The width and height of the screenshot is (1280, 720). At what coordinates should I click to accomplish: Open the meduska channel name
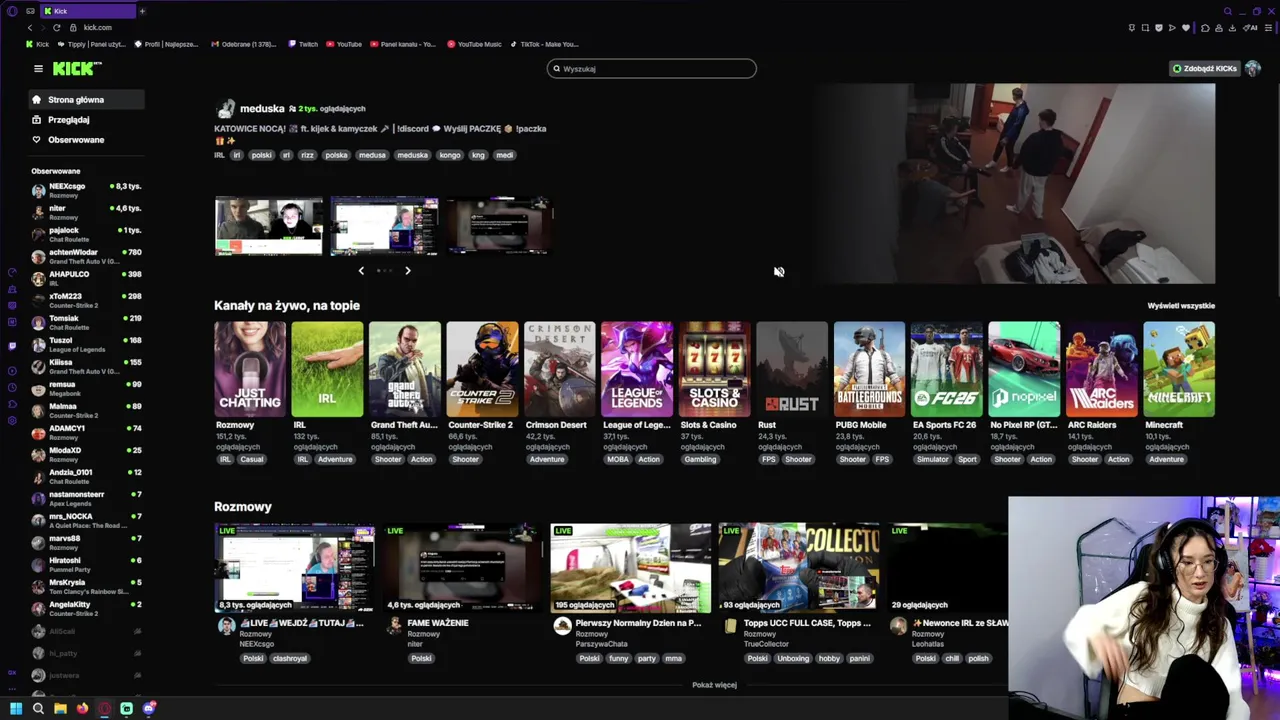262,108
